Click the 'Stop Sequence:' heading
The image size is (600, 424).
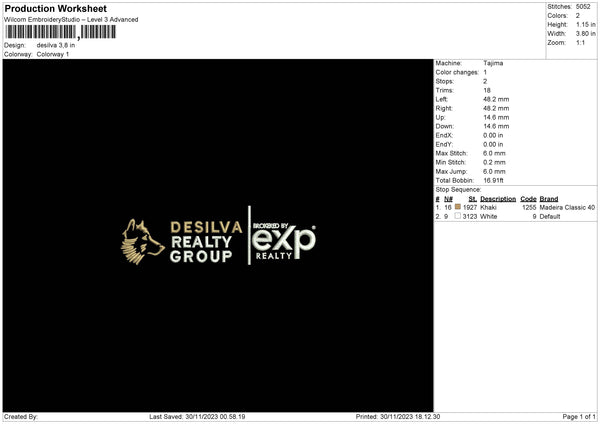pyautogui.click(x=458, y=190)
